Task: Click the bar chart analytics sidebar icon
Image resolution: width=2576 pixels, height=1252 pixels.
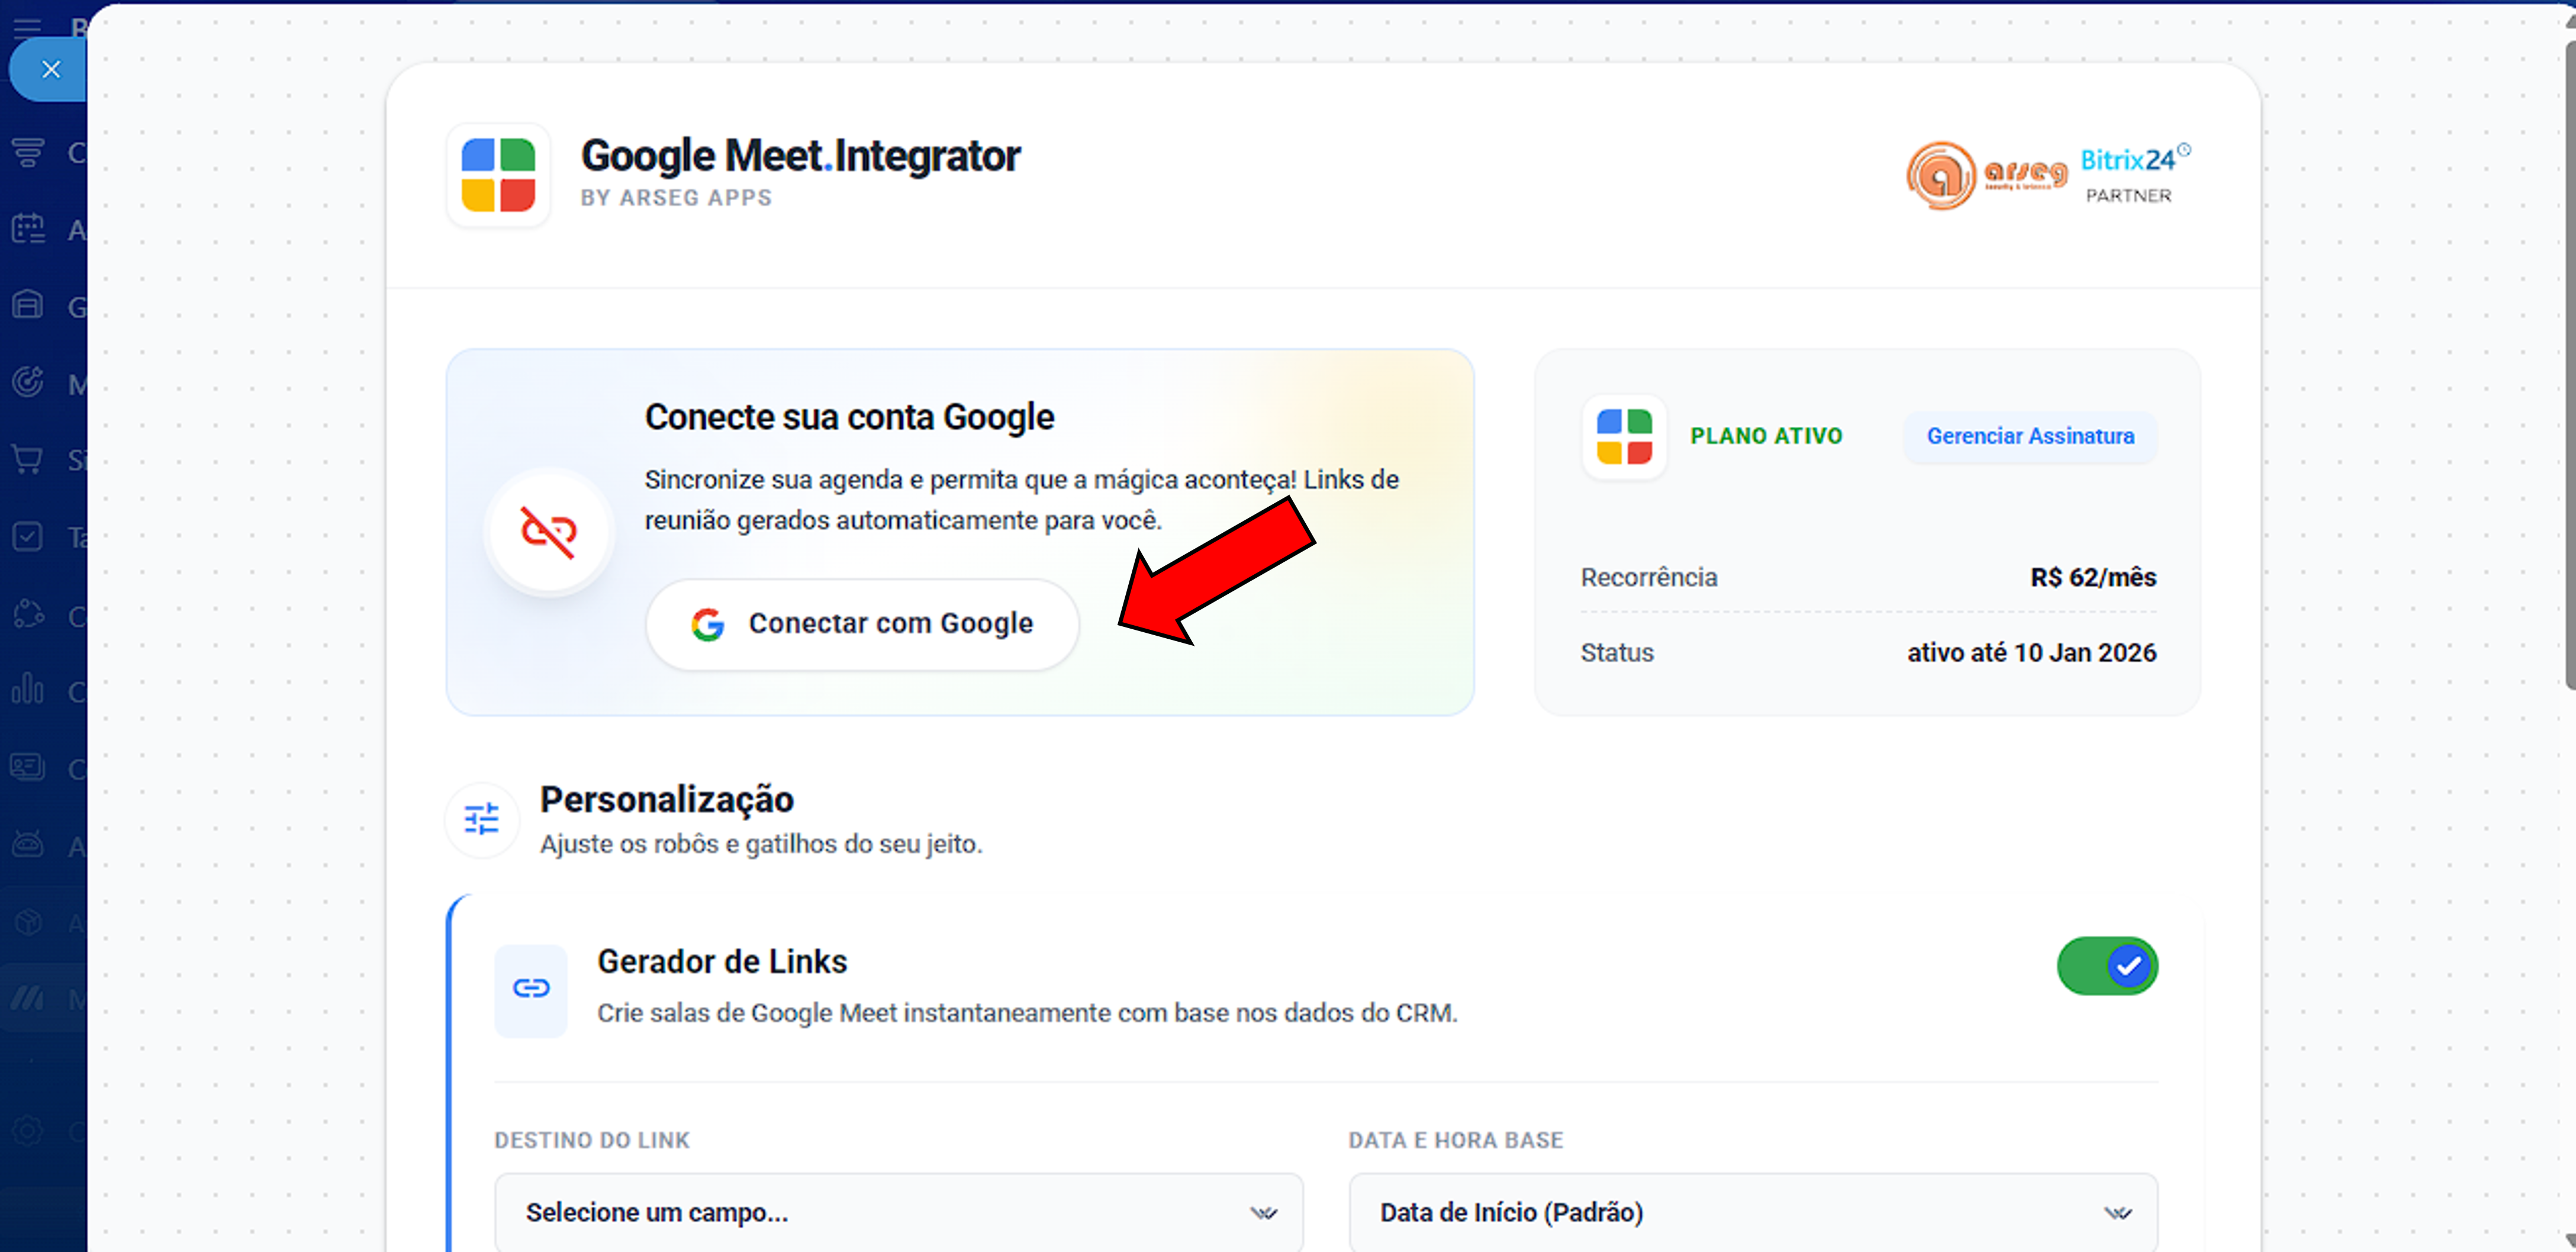Action: 28,690
